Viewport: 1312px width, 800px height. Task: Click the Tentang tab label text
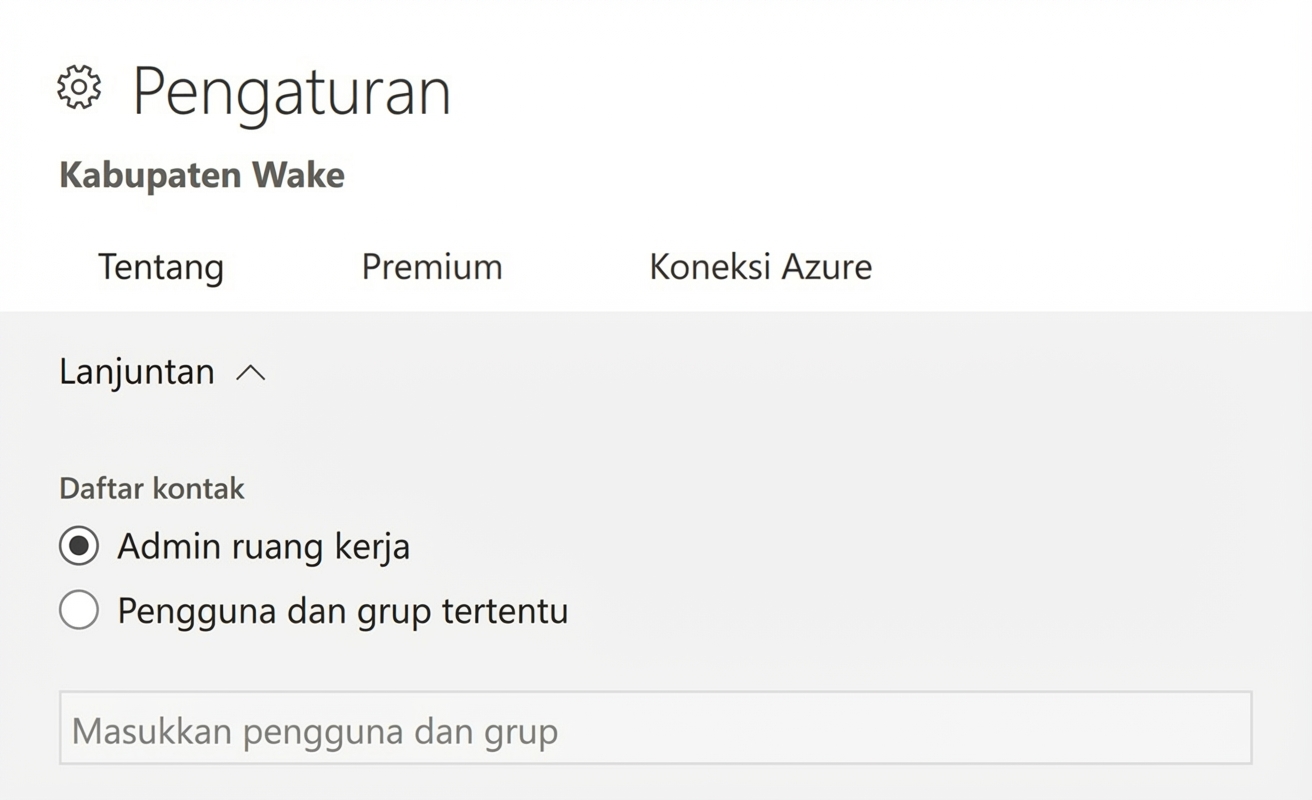click(160, 266)
